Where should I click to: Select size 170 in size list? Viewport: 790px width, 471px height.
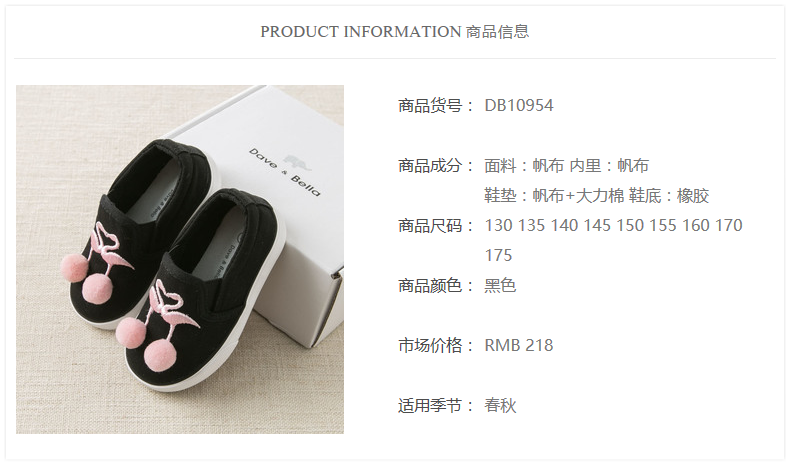point(729,225)
